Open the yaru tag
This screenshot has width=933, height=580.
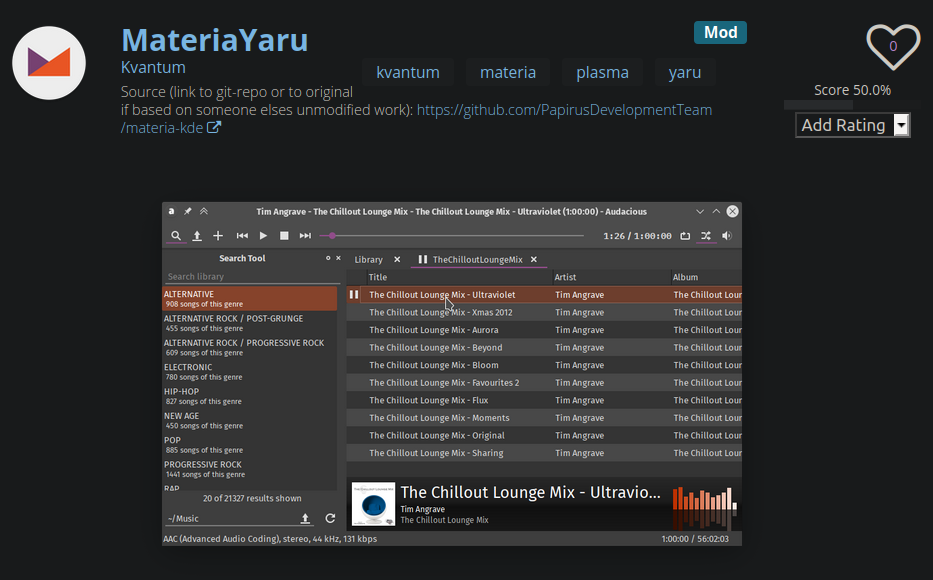click(684, 72)
